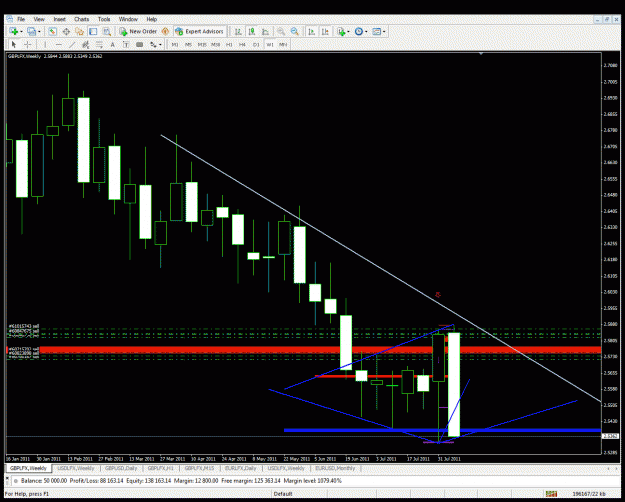625x502 pixels.
Task: Expand the Periods dropdown arrow
Action: [x=366, y=31]
